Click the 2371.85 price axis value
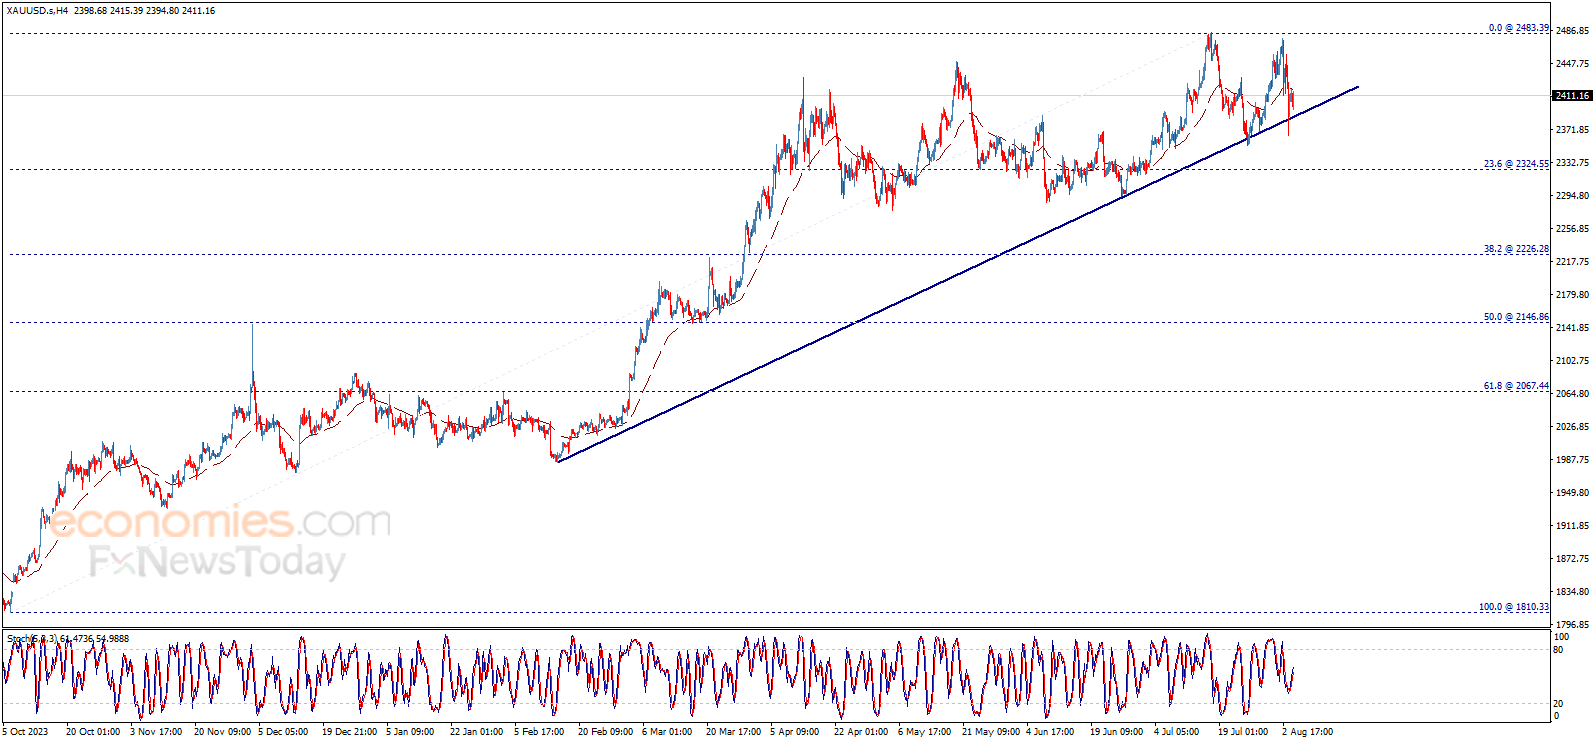 1572,130
